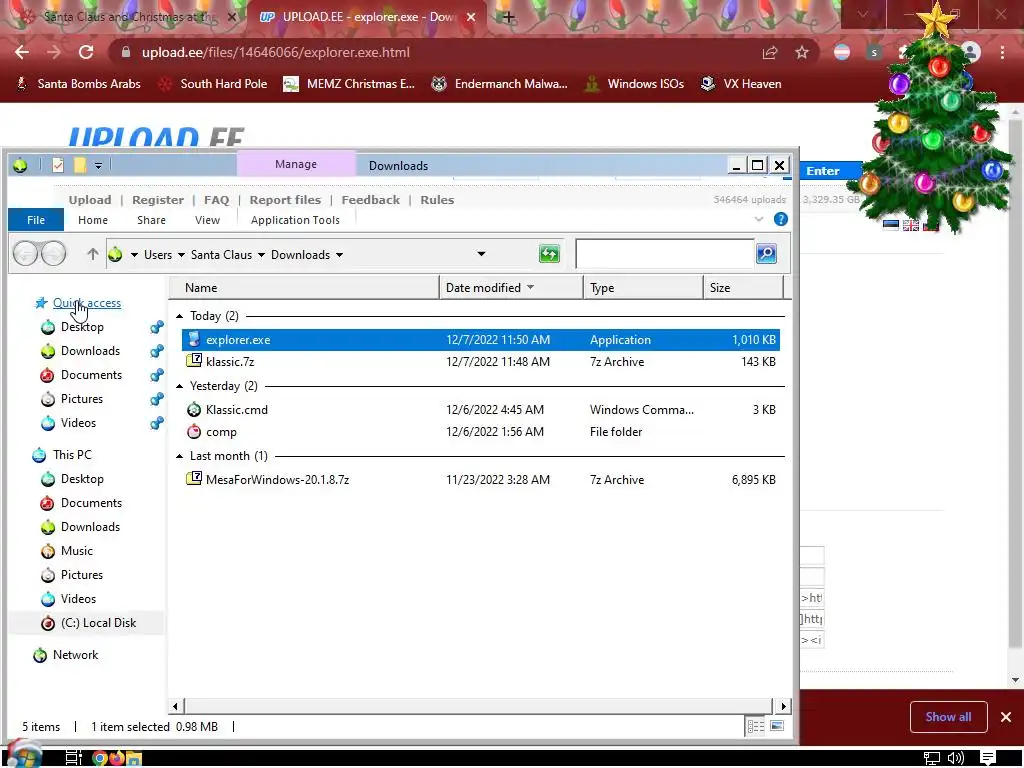Open Endermanch Malwa... bookmark
Viewport: 1024px width, 768px height.
[499, 84]
